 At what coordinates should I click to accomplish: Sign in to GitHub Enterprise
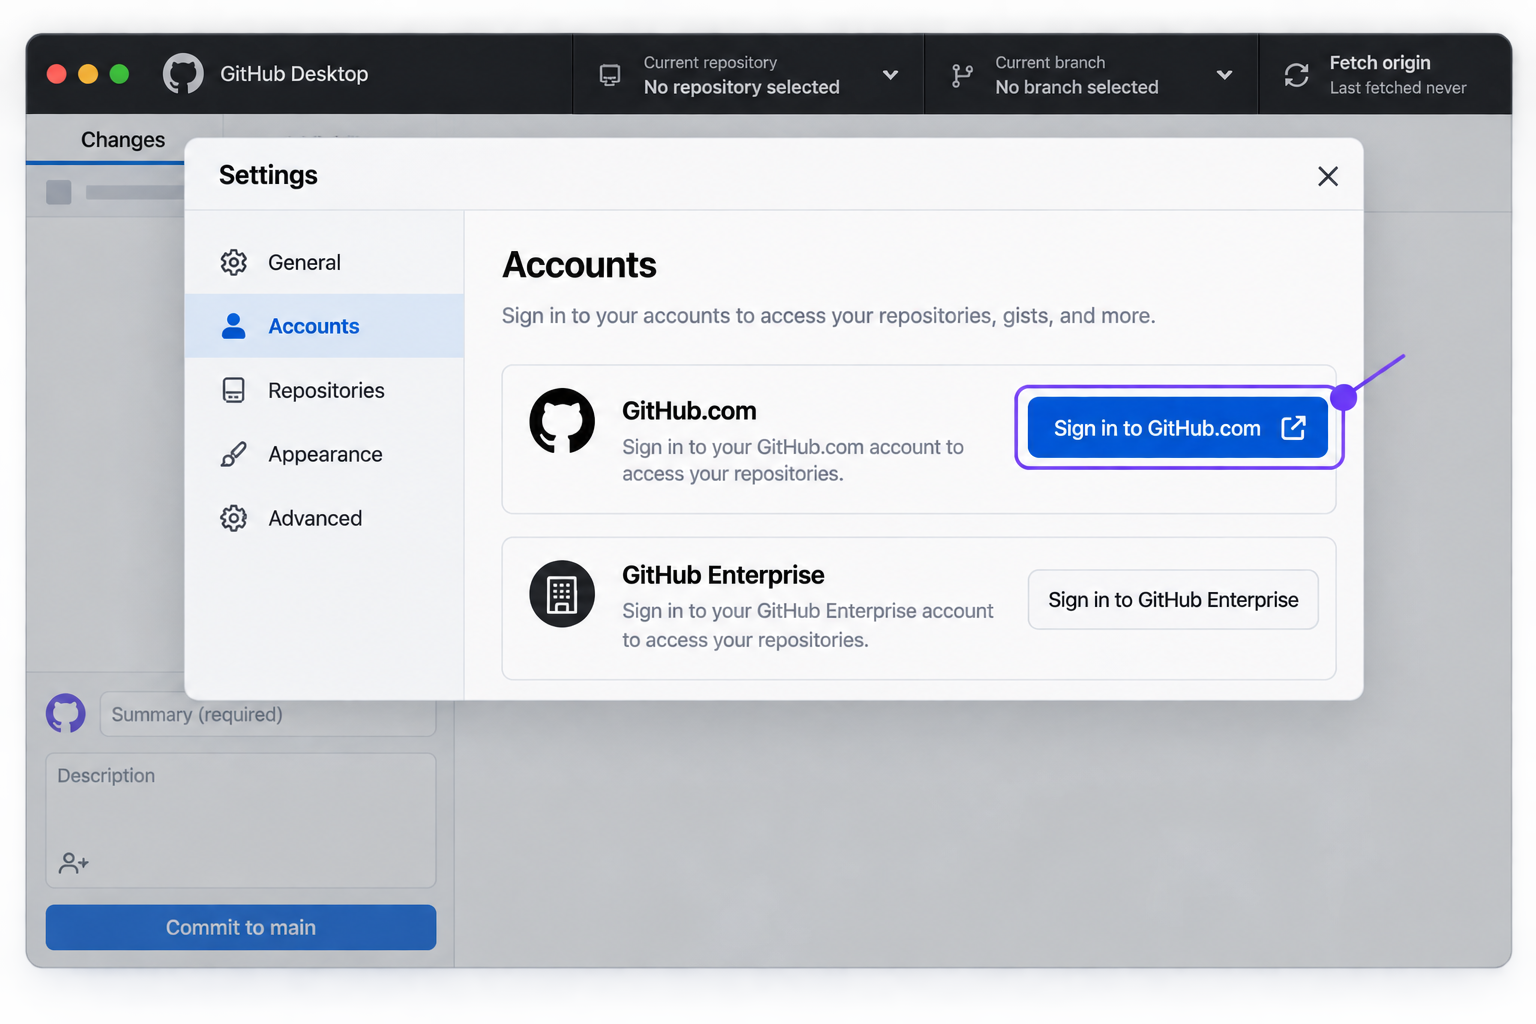click(x=1173, y=600)
